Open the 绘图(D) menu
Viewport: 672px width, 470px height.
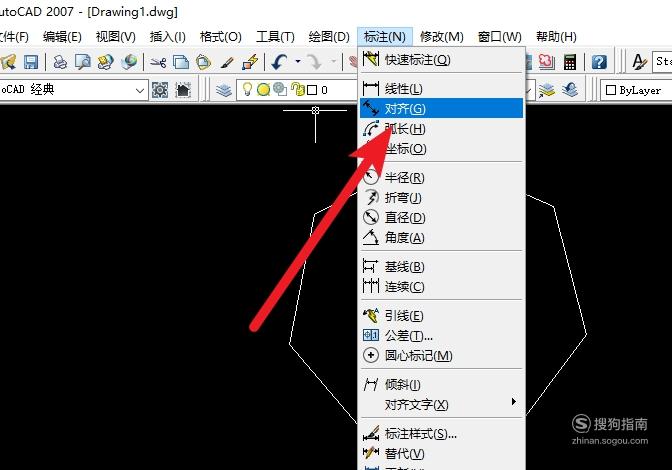coord(329,37)
